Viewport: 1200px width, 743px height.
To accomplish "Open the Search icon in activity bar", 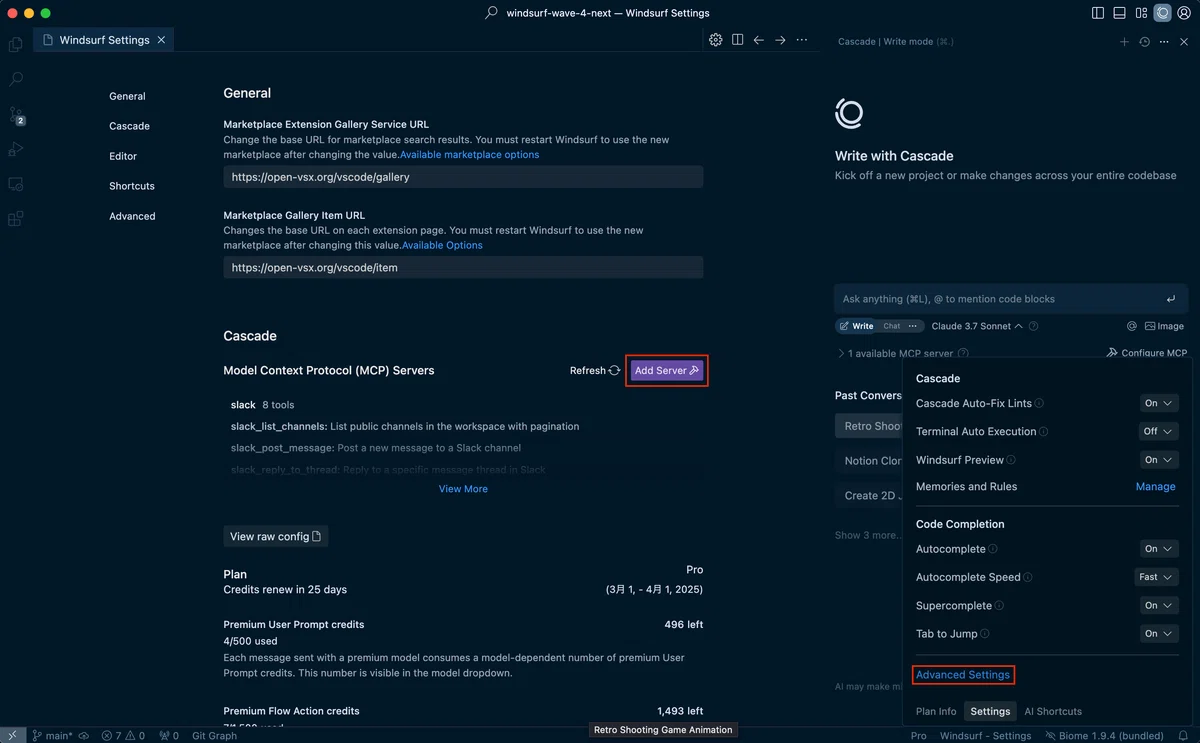I will pyautogui.click(x=15, y=79).
